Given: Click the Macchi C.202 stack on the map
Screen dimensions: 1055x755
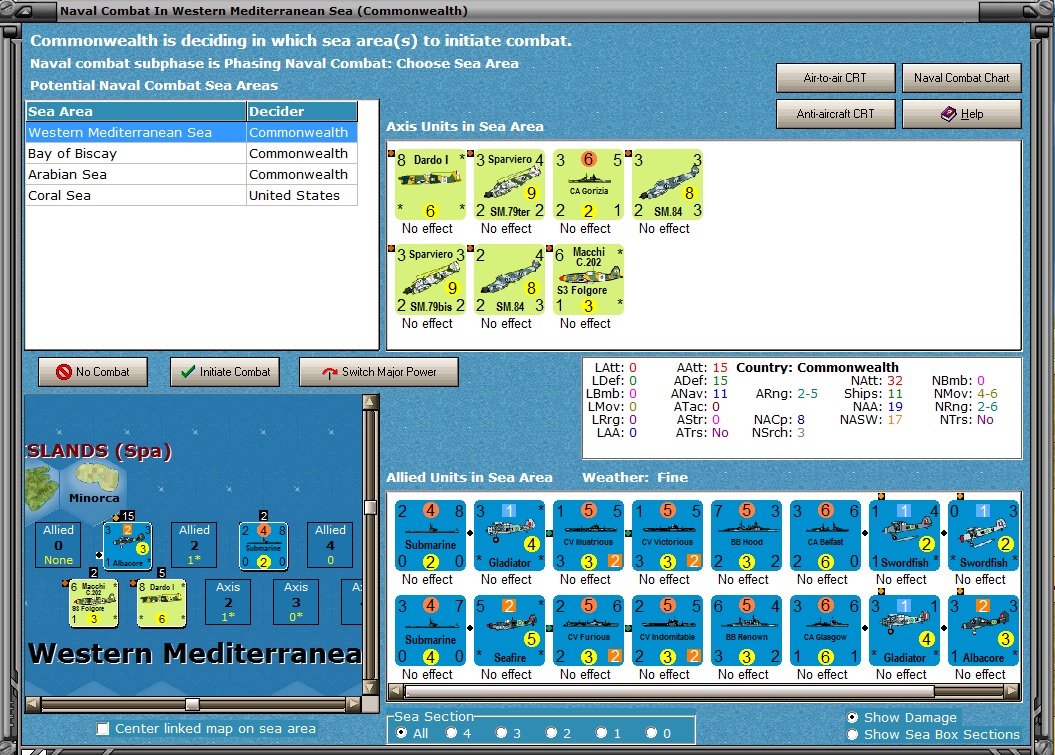Looking at the screenshot, I should [94, 603].
